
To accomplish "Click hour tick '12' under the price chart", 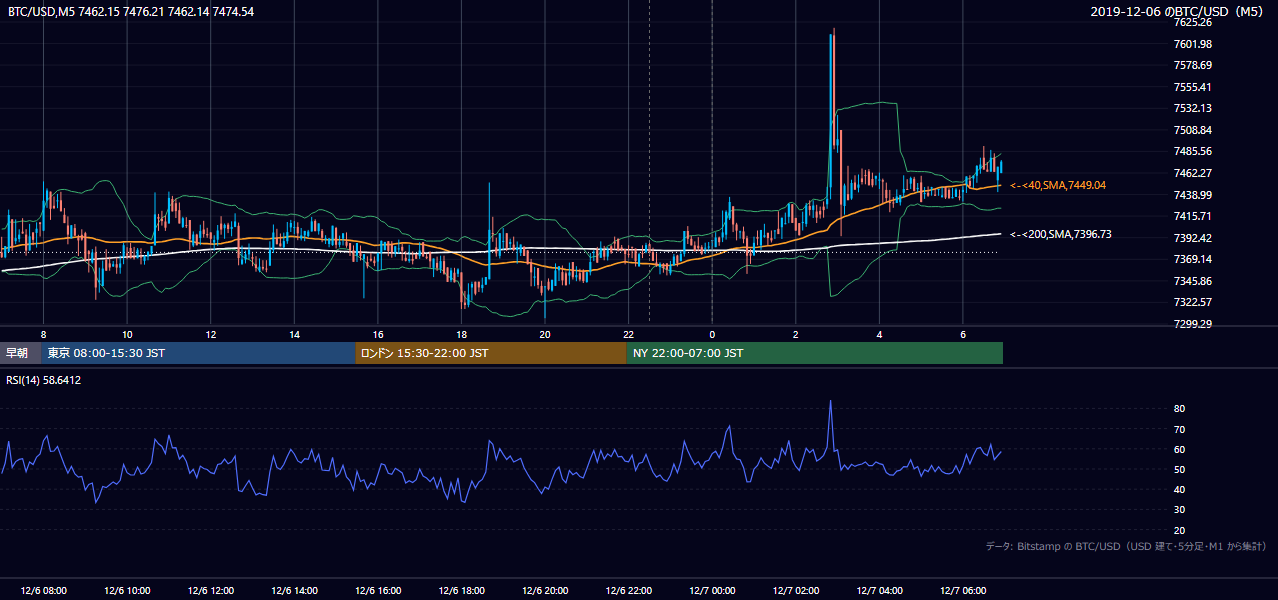I will pyautogui.click(x=210, y=334).
